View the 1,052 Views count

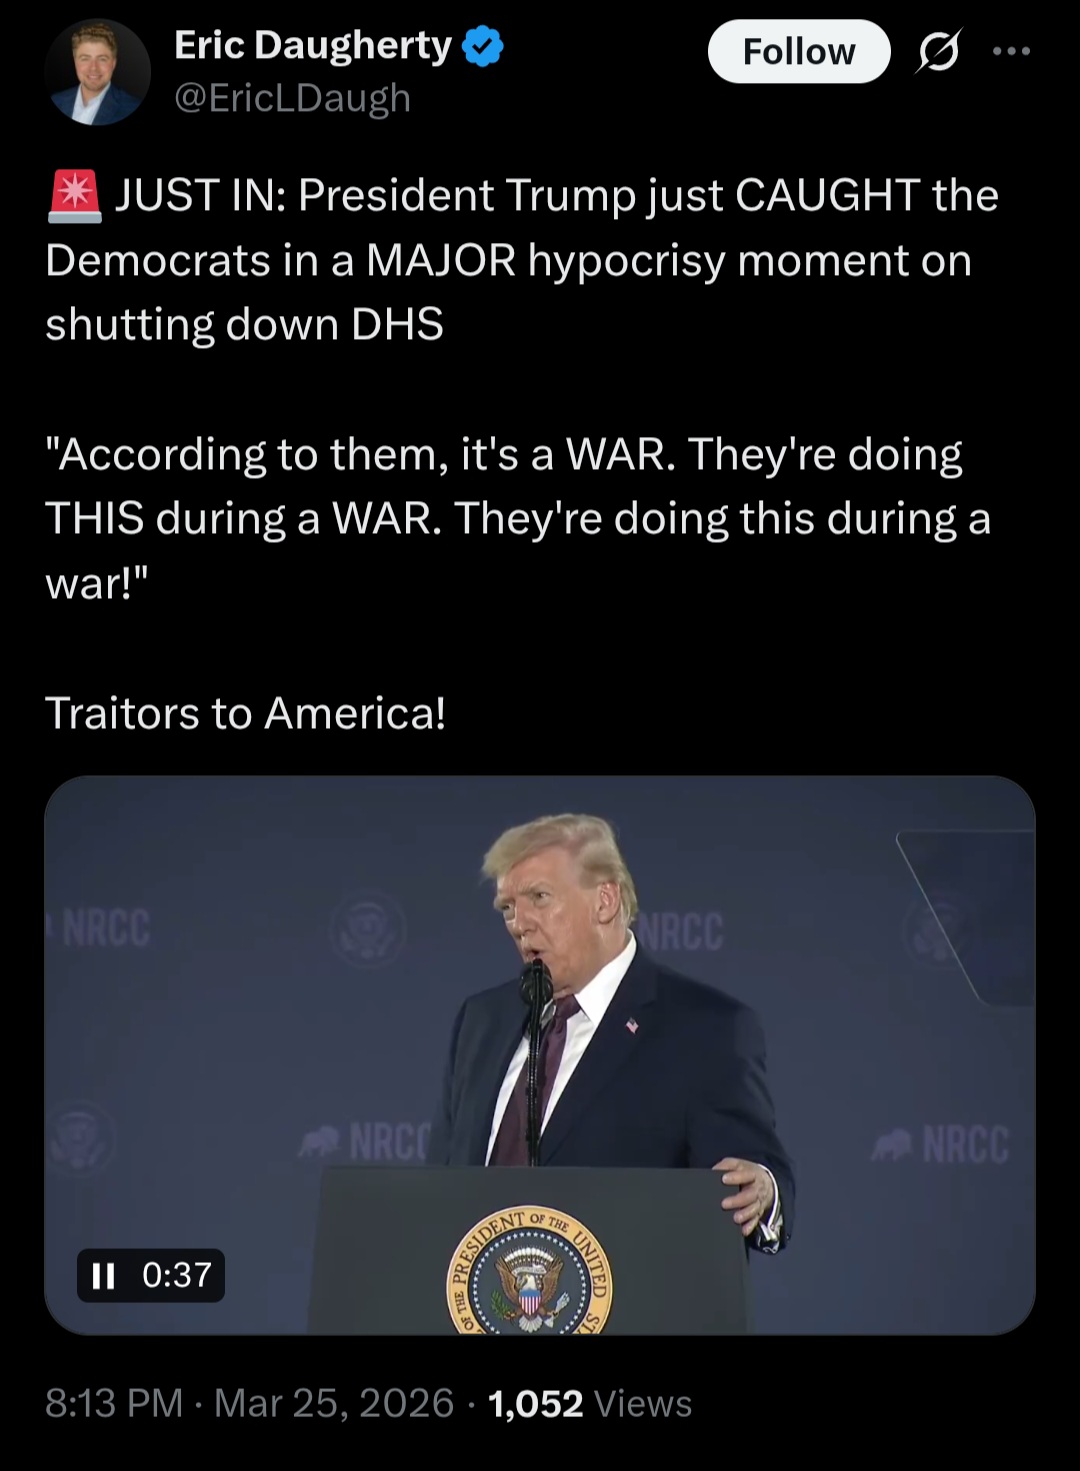[590, 1403]
